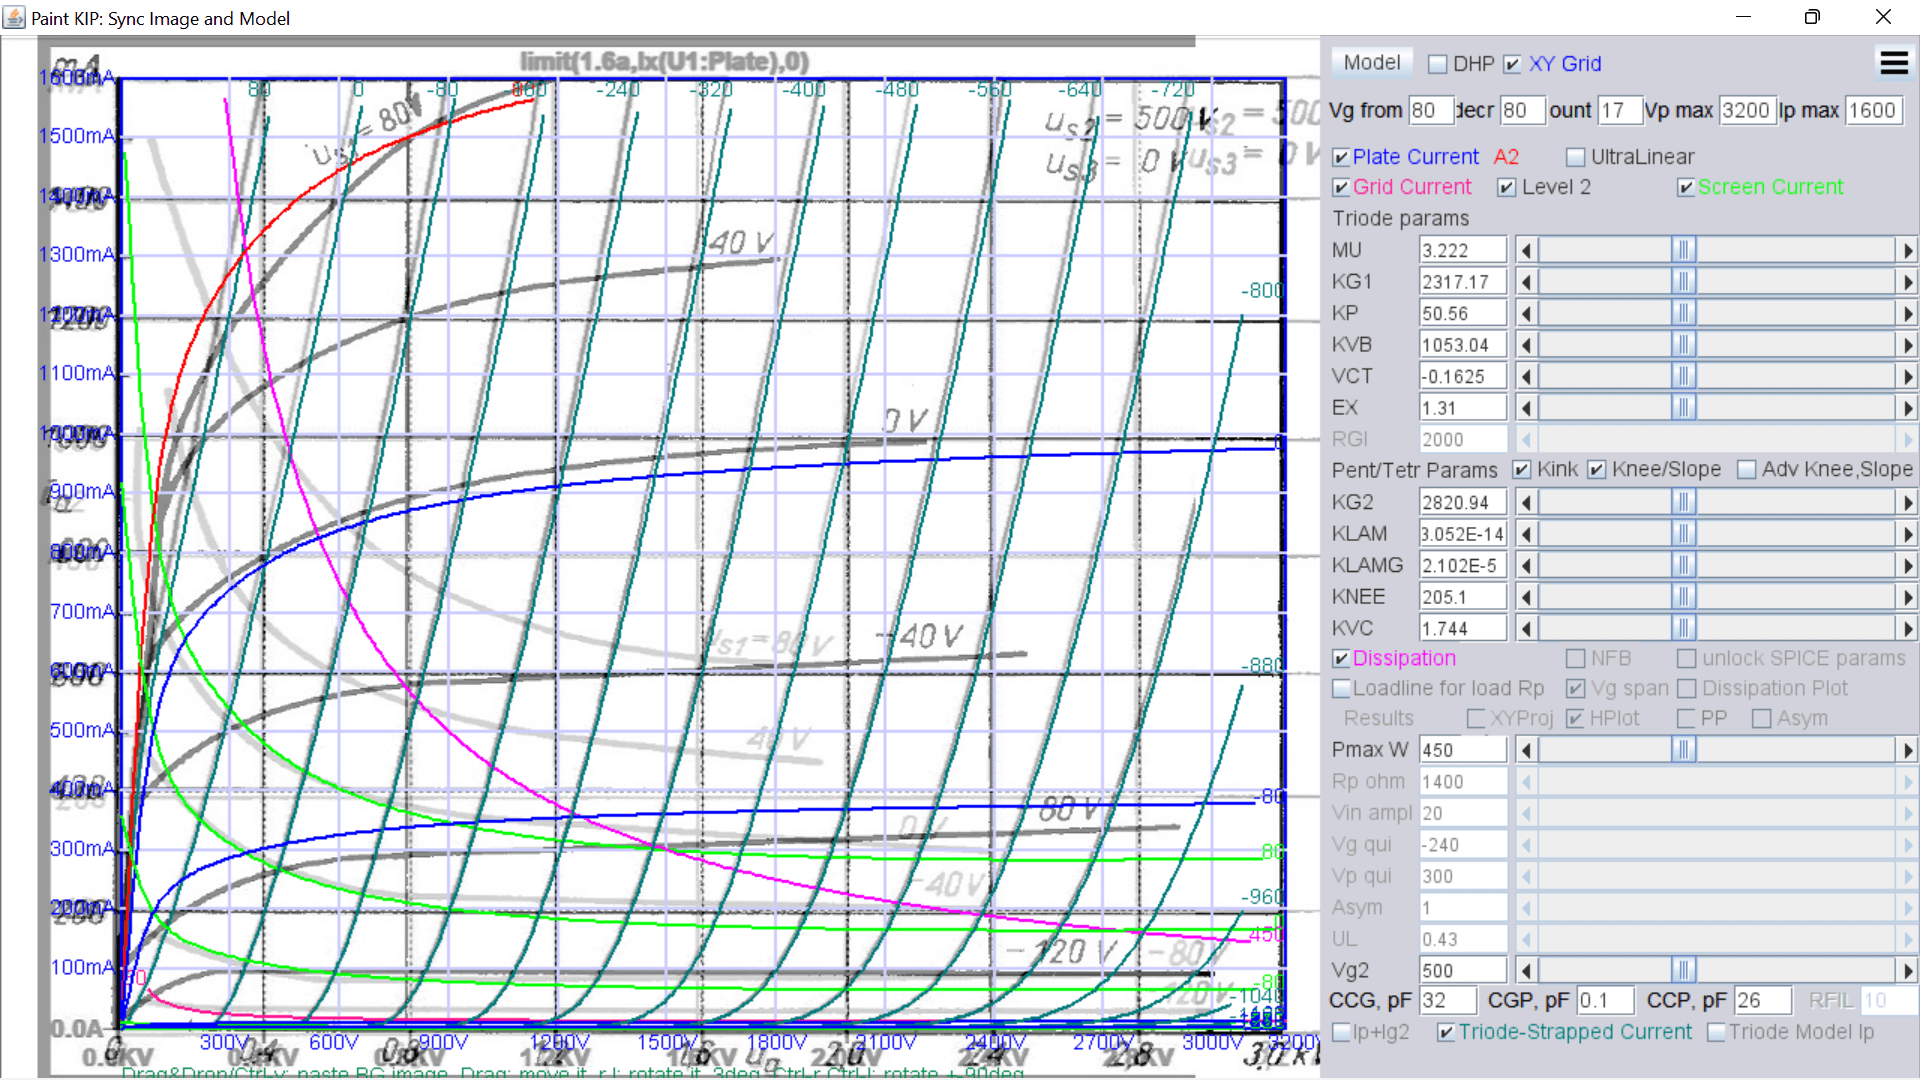Click the MU slider thumb
This screenshot has height=1080, width=1920.
tap(1683, 250)
